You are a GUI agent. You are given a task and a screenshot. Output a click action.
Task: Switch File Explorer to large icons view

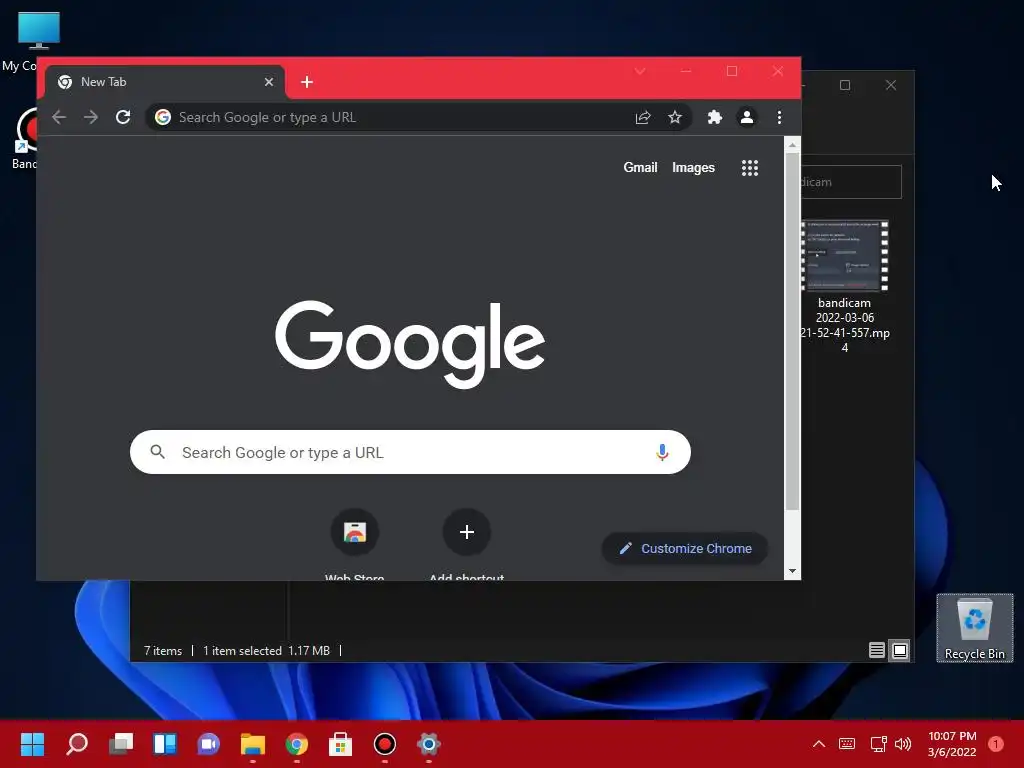pyautogui.click(x=900, y=650)
